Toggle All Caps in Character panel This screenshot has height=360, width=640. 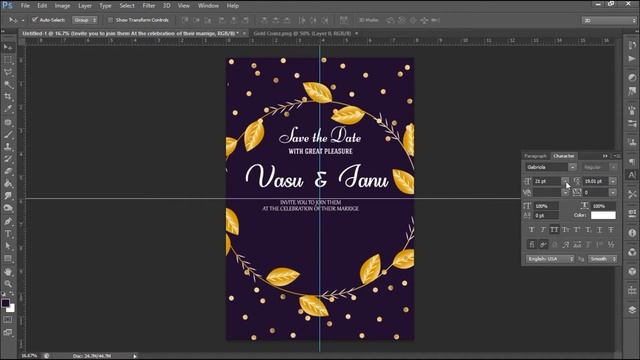(x=554, y=230)
